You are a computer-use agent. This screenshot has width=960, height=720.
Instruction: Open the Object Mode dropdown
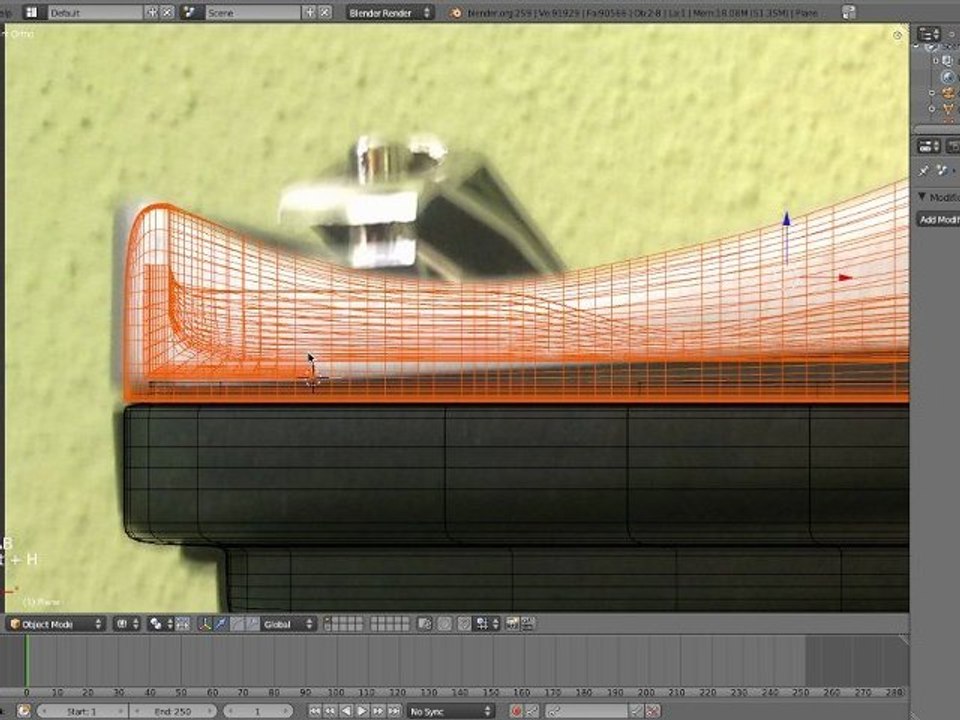pyautogui.click(x=55, y=624)
